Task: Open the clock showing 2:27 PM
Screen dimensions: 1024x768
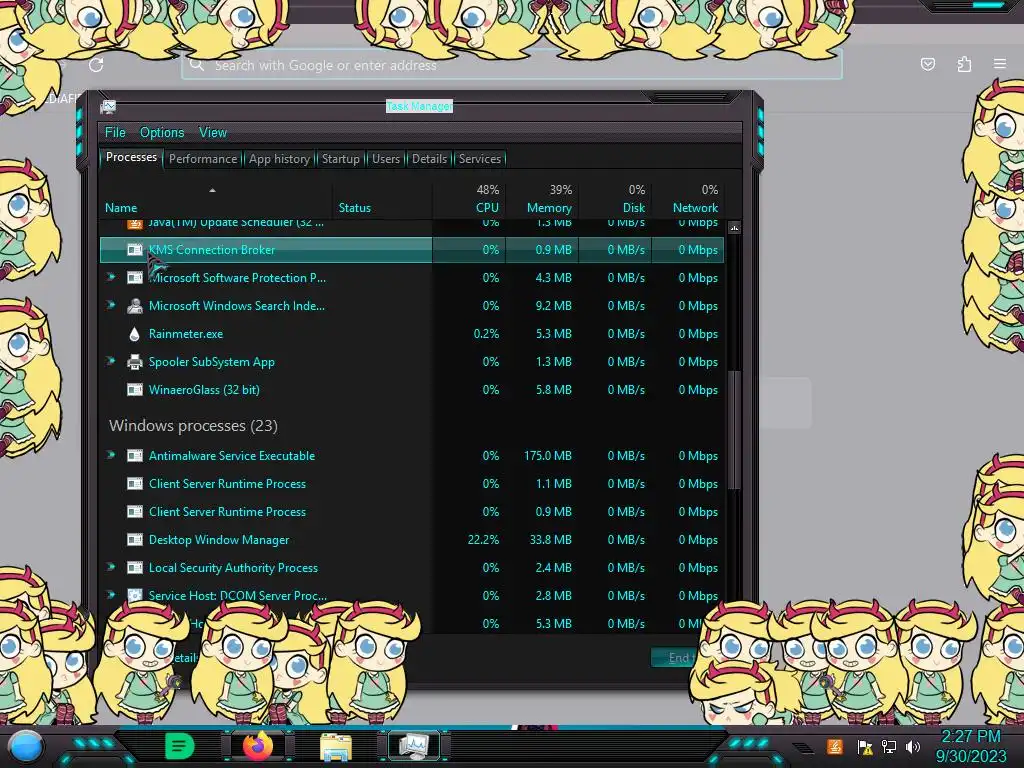Action: click(x=971, y=746)
